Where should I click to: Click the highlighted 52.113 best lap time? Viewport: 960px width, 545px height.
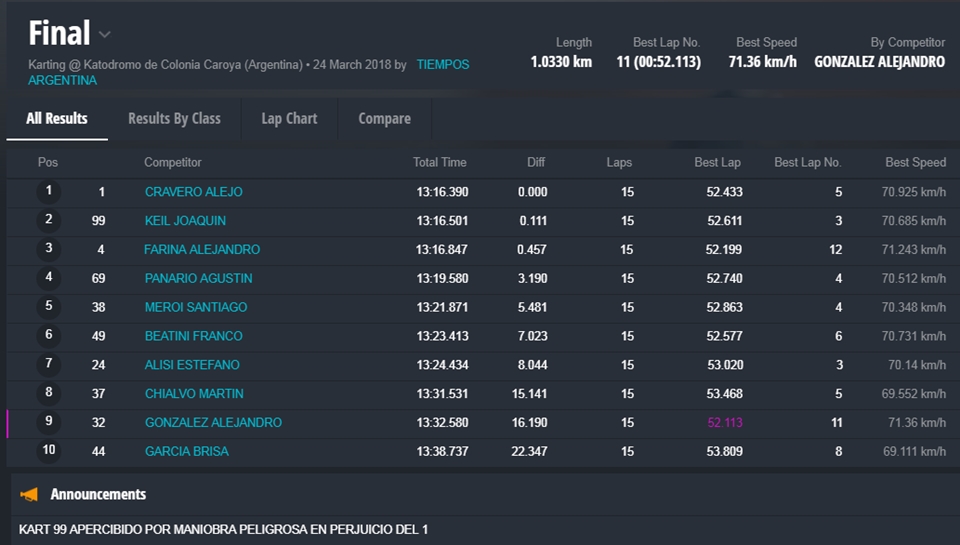724,423
